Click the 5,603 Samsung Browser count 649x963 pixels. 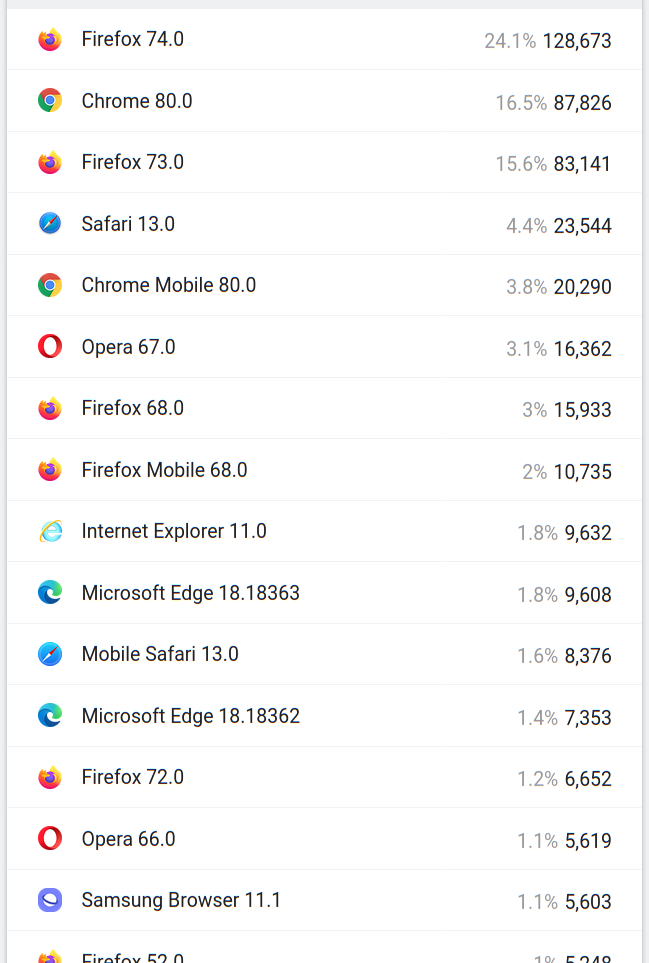point(587,902)
